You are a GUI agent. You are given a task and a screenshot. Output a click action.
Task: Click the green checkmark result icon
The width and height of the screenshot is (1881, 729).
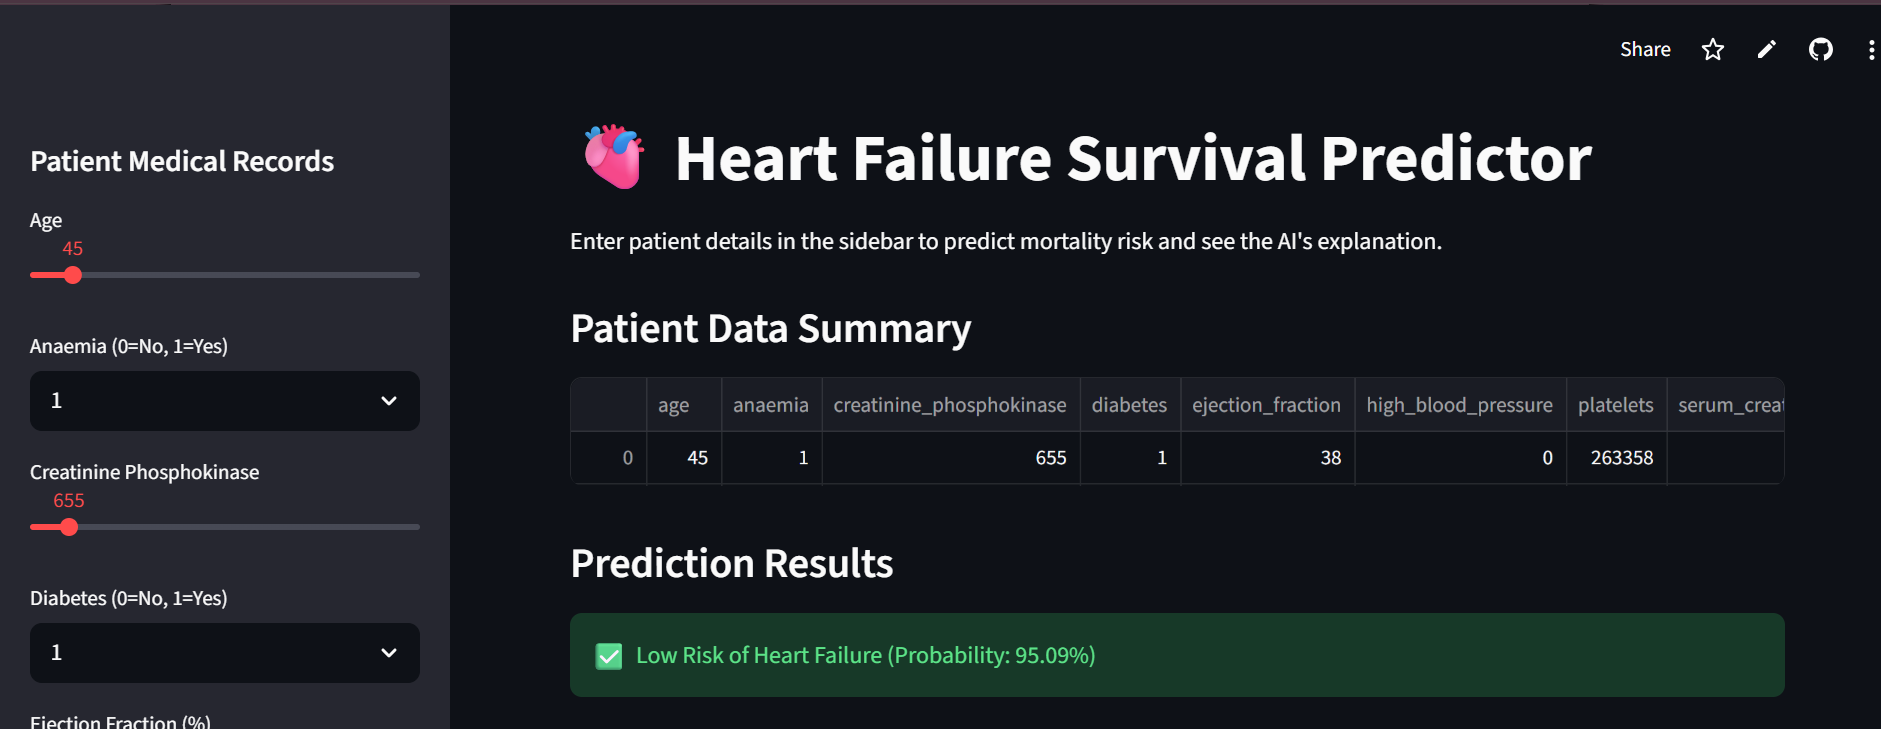click(609, 656)
